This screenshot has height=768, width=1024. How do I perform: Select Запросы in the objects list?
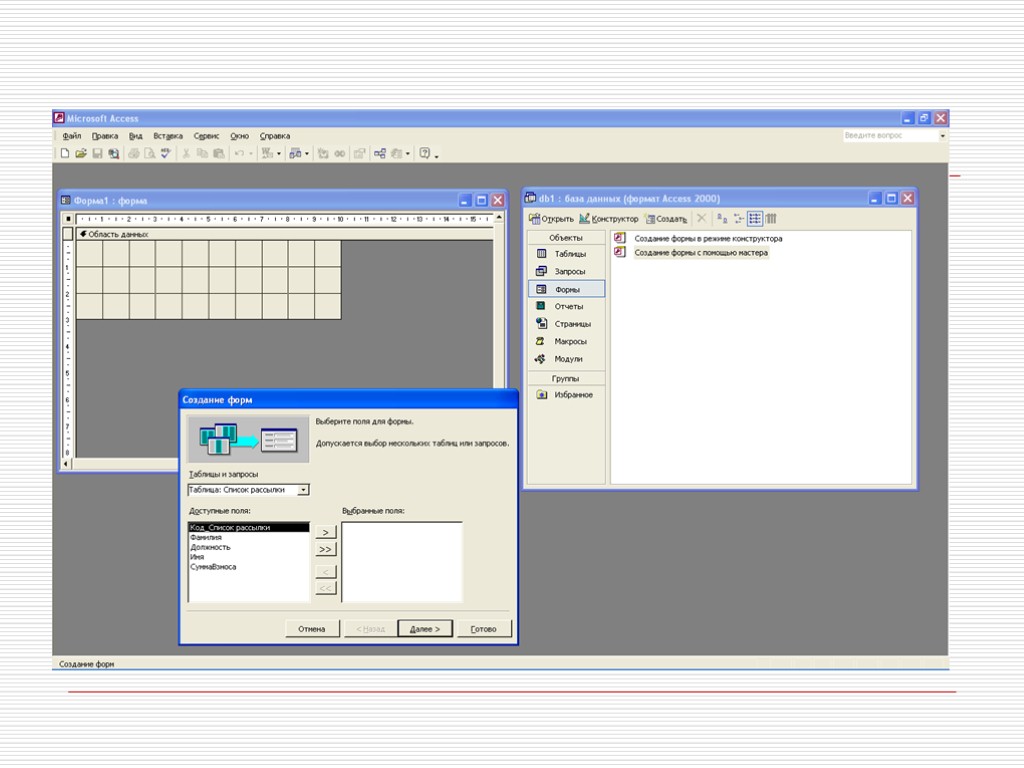pyautogui.click(x=566, y=271)
